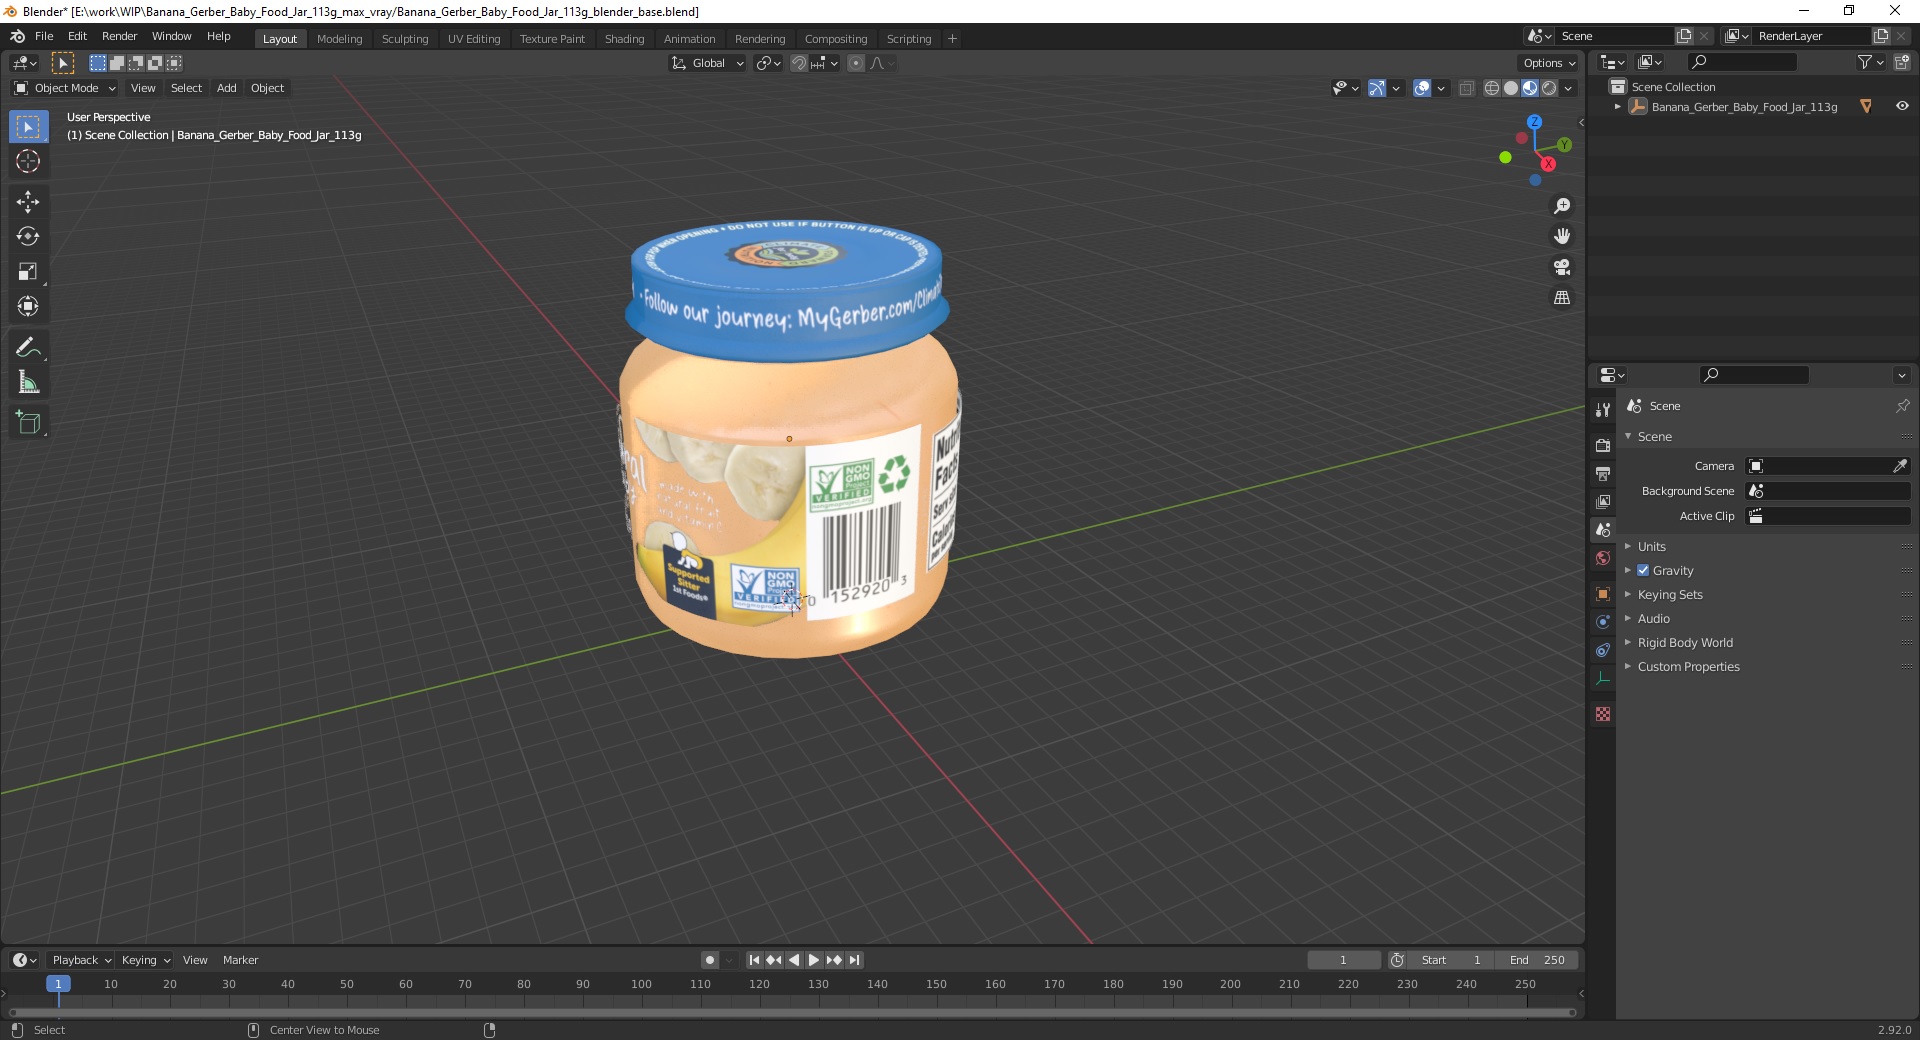Open the View Layer properties tab
Viewport: 1920px width, 1040px height.
(x=1603, y=501)
